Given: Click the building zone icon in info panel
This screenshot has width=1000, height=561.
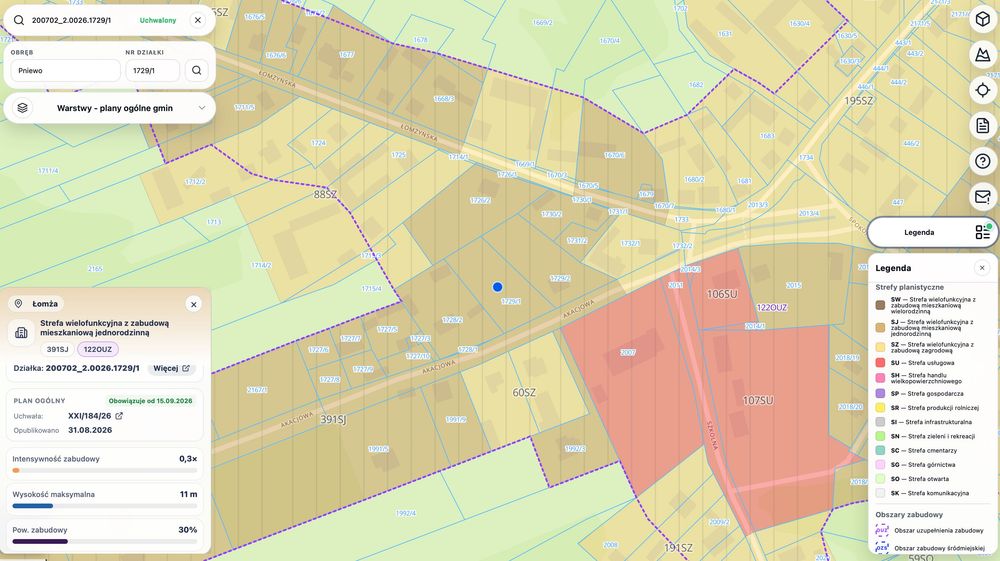Looking at the screenshot, I should click(21, 332).
